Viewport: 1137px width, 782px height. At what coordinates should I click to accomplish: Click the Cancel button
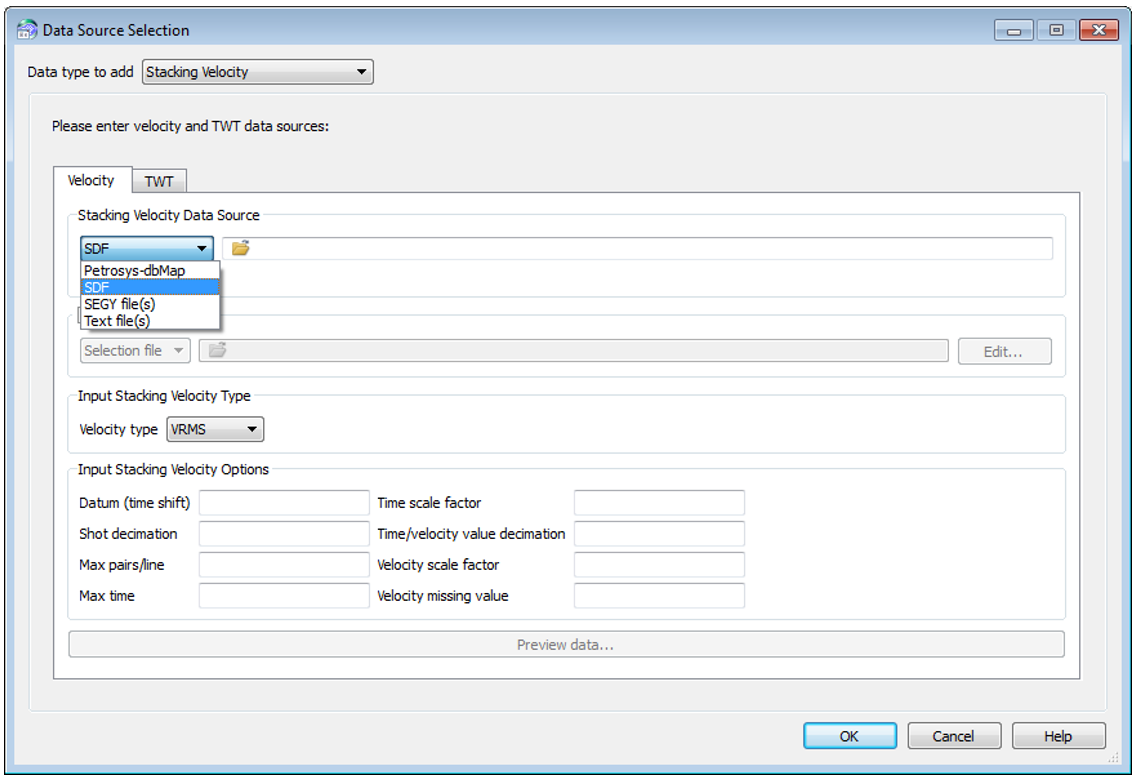coord(953,736)
